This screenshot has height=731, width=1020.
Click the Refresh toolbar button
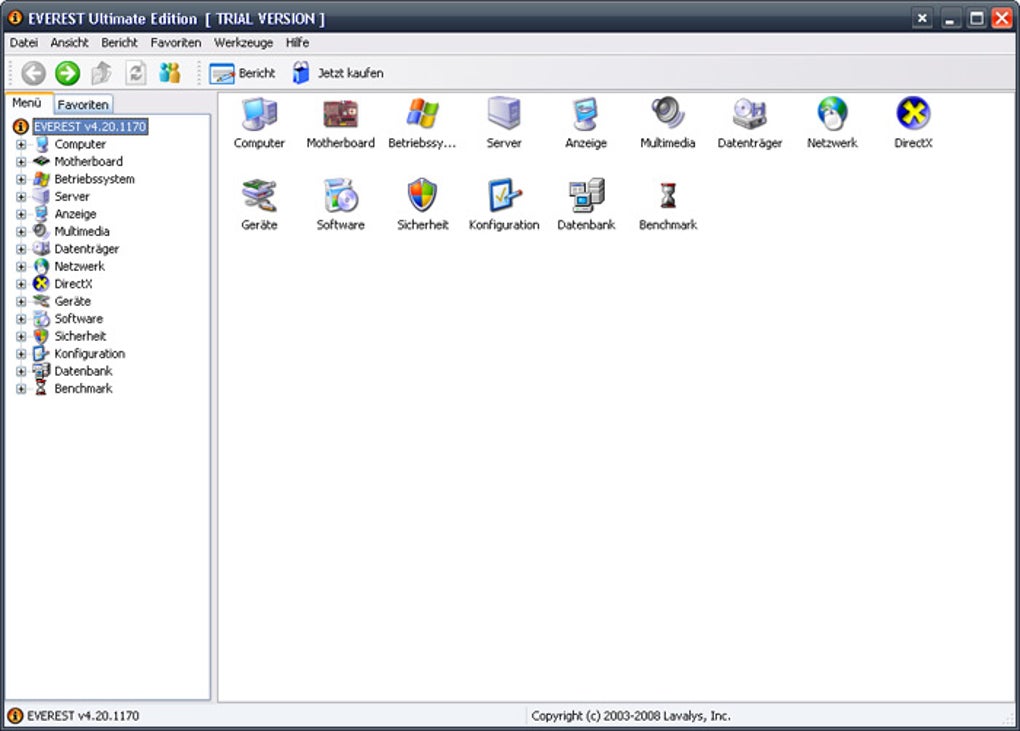[x=135, y=73]
